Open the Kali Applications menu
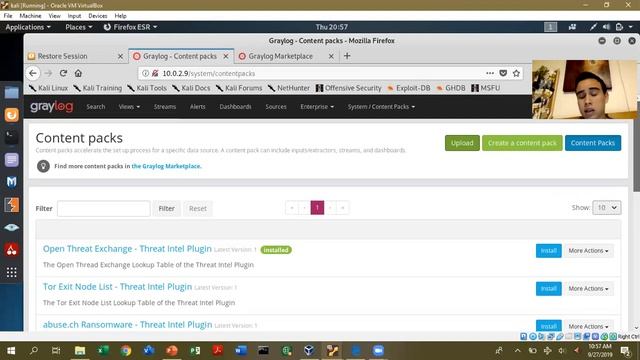 point(28,27)
